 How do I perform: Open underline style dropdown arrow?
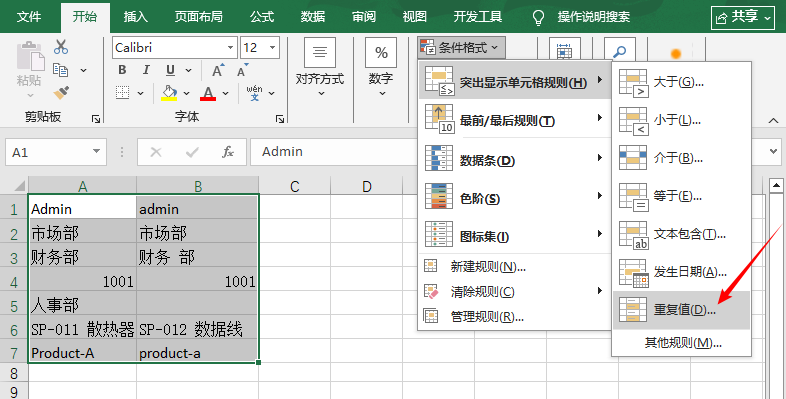pos(188,70)
